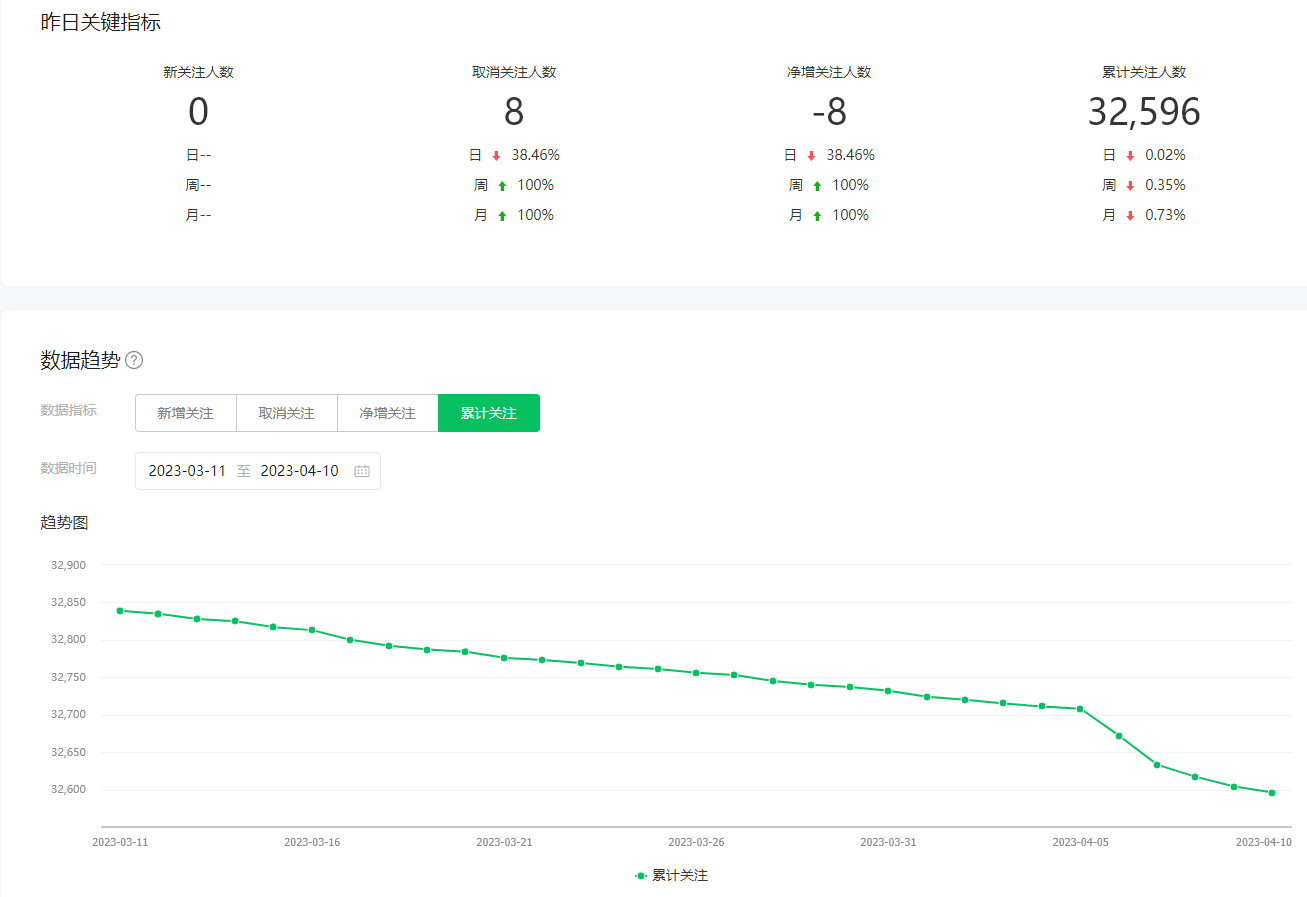
Task: Click the 32,596 cumulative followers figure
Action: coord(1144,112)
